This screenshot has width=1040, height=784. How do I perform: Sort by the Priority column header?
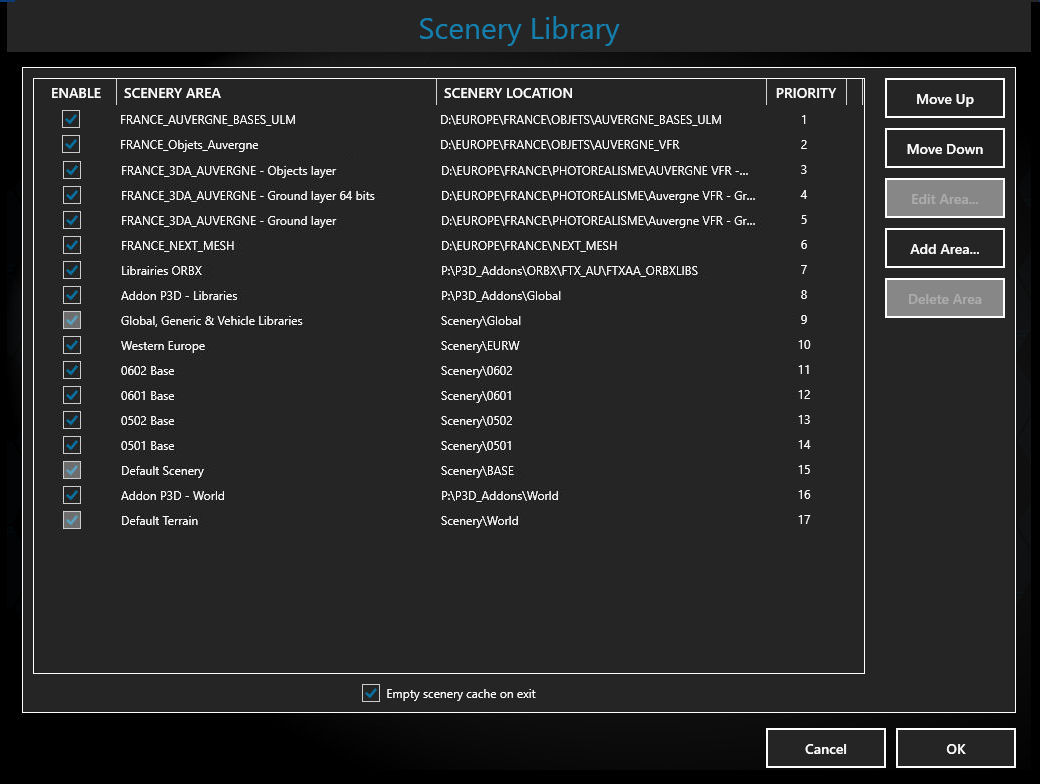[x=805, y=93]
